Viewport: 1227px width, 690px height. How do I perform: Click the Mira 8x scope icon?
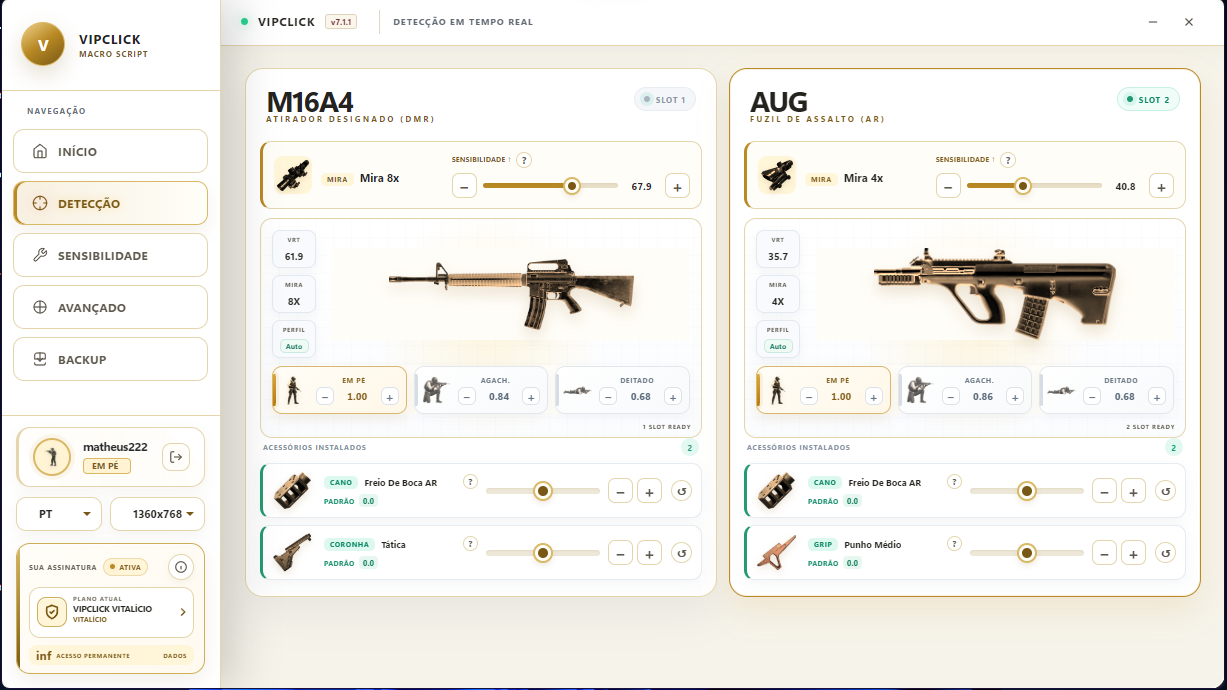pos(293,174)
